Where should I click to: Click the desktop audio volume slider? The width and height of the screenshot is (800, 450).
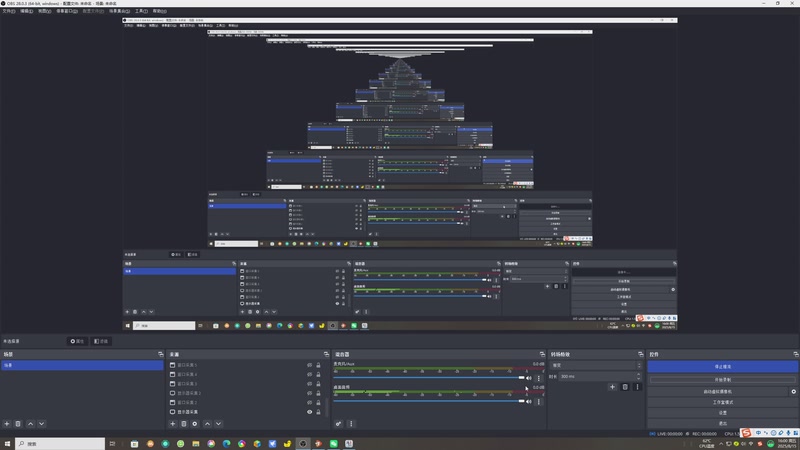point(429,401)
